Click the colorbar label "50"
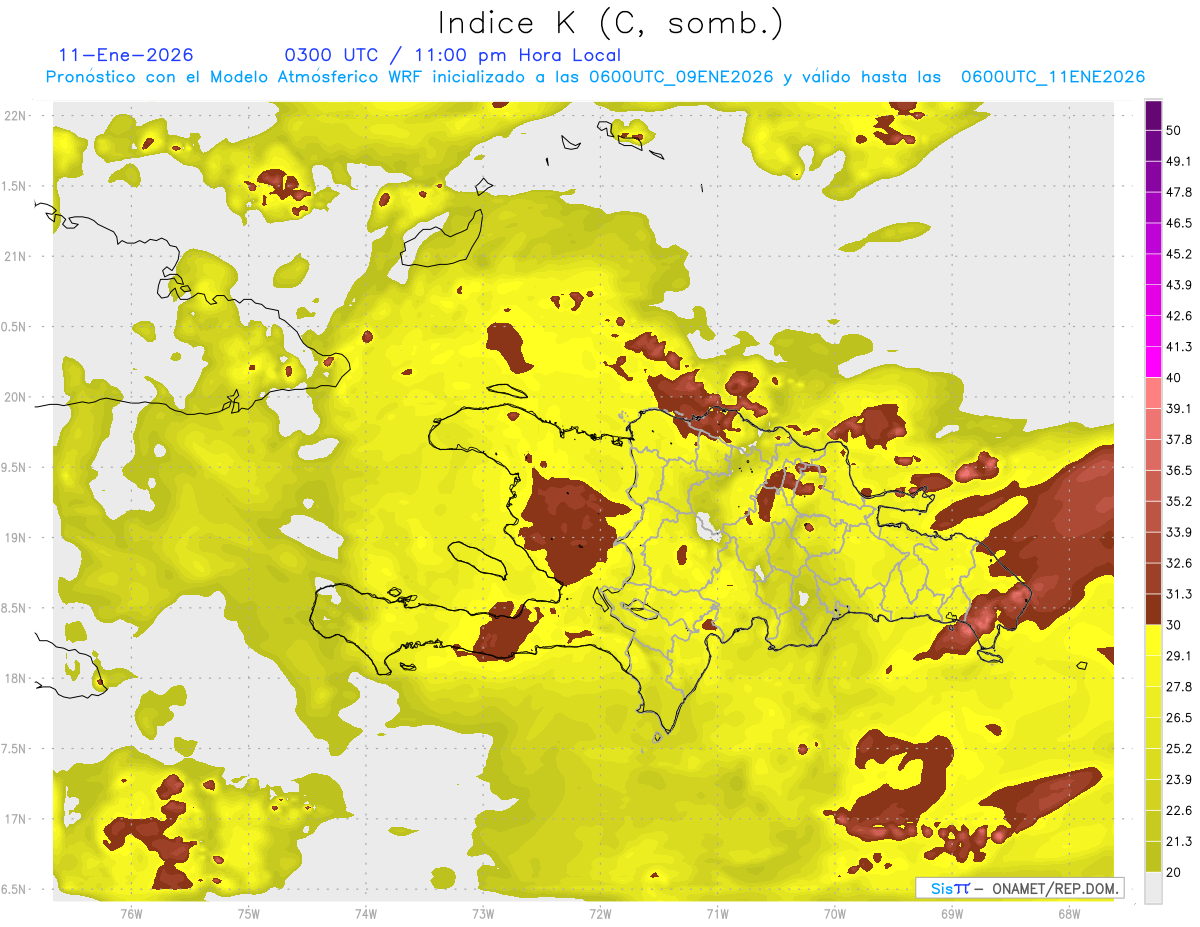Screen dimensions: 1200x927 point(1174,131)
